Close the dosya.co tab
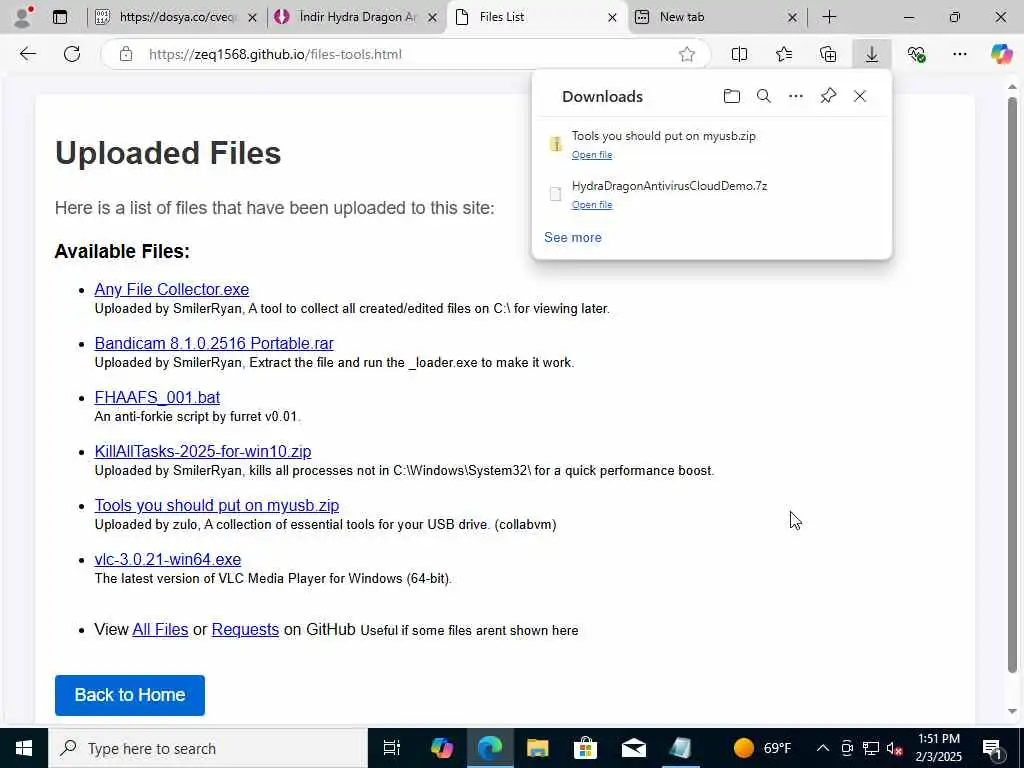Screen dimensions: 1024x768 pos(253,18)
